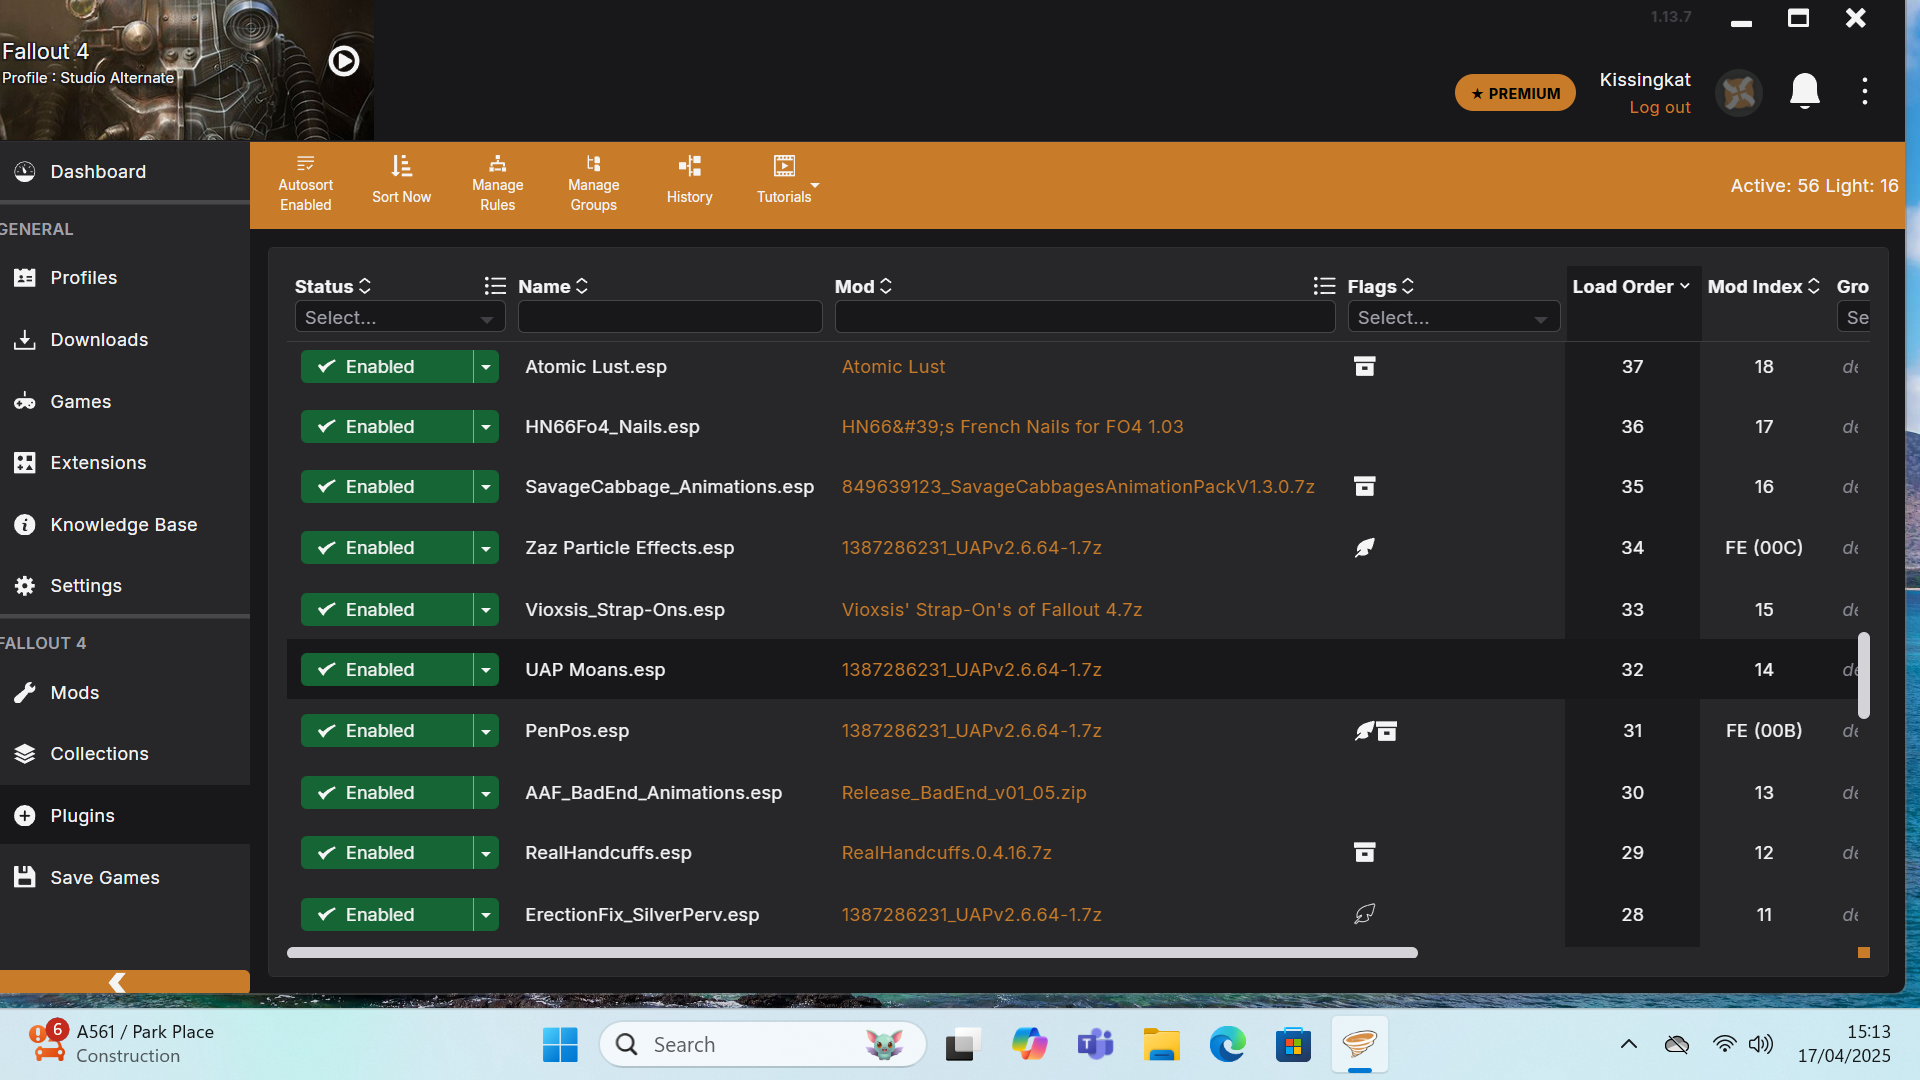Toggle Enabled status for RealHandcuffs.esp
Image resolution: width=1920 pixels, height=1080 pixels.
386,853
